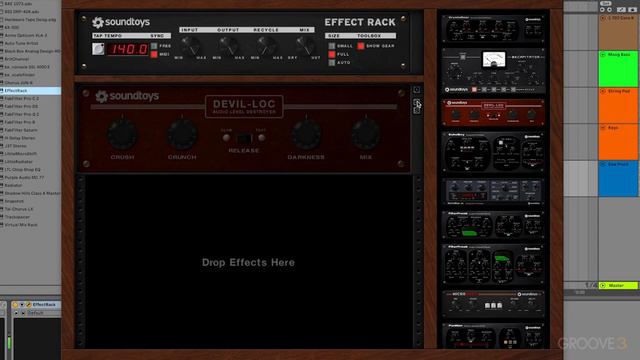Click the Tap Tempo button

click(98, 49)
